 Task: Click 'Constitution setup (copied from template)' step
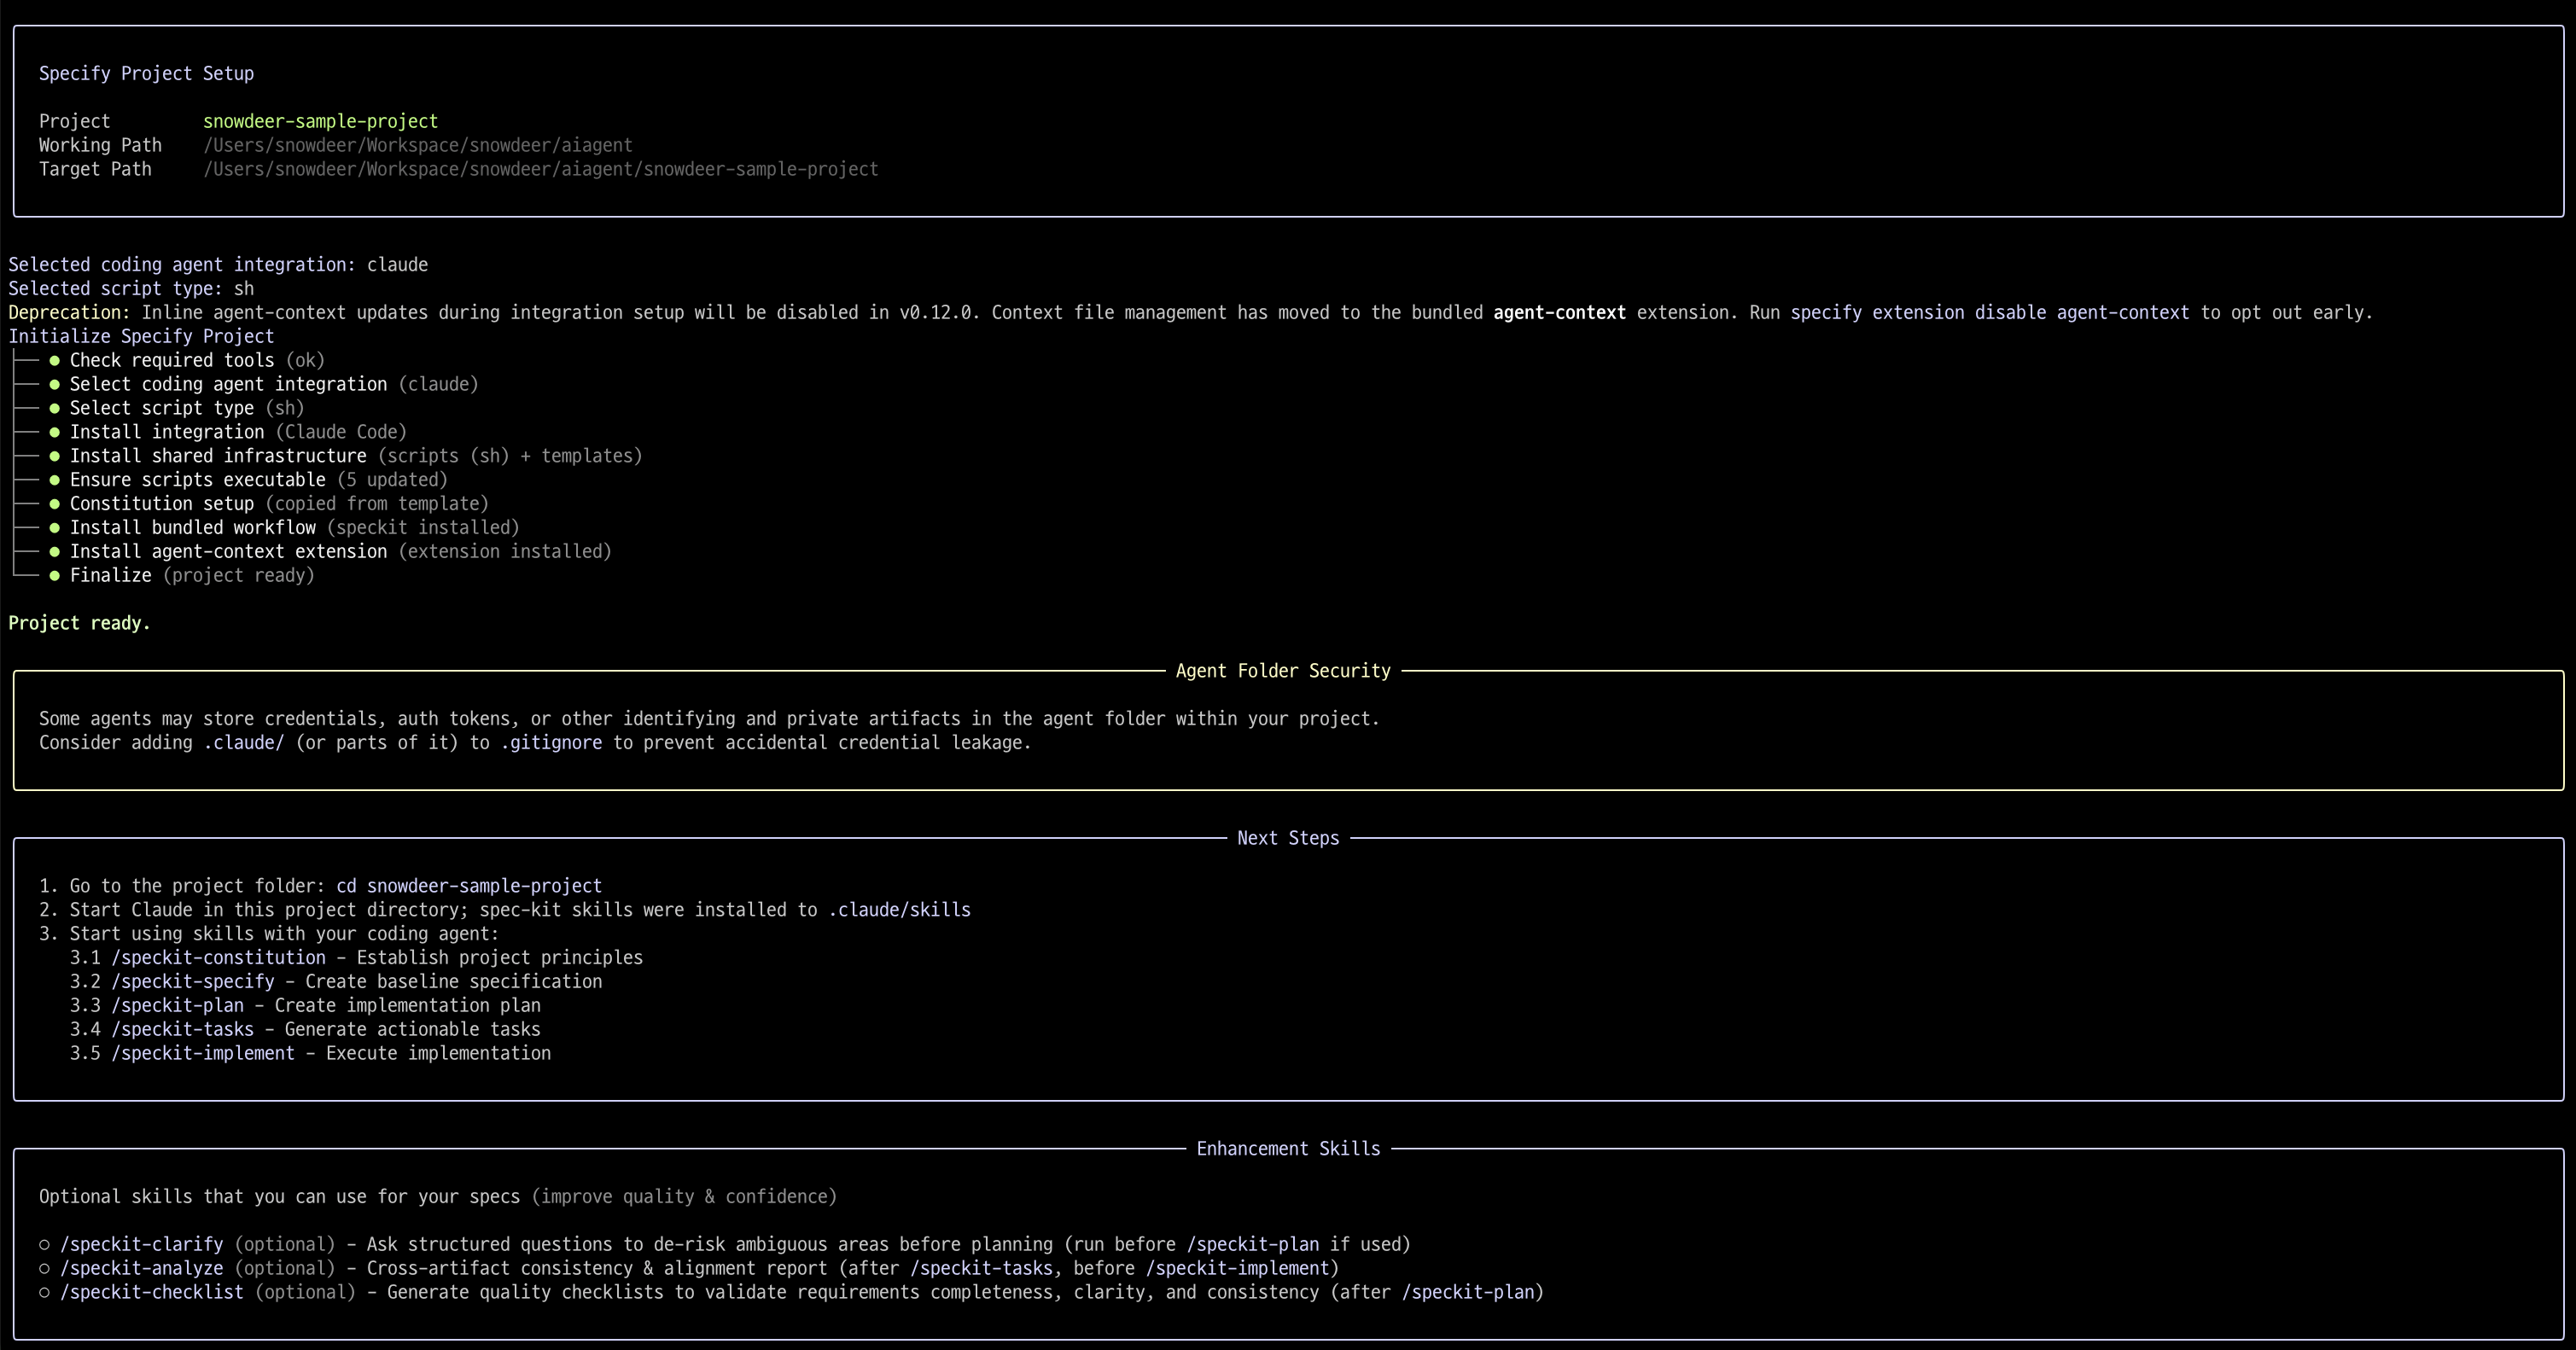pyautogui.click(x=279, y=505)
